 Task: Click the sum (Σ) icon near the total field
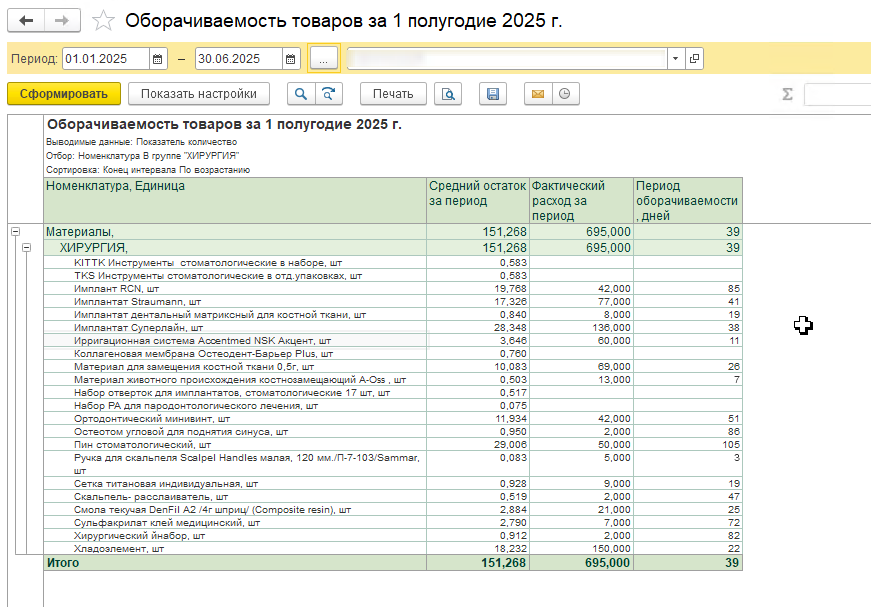[788, 94]
